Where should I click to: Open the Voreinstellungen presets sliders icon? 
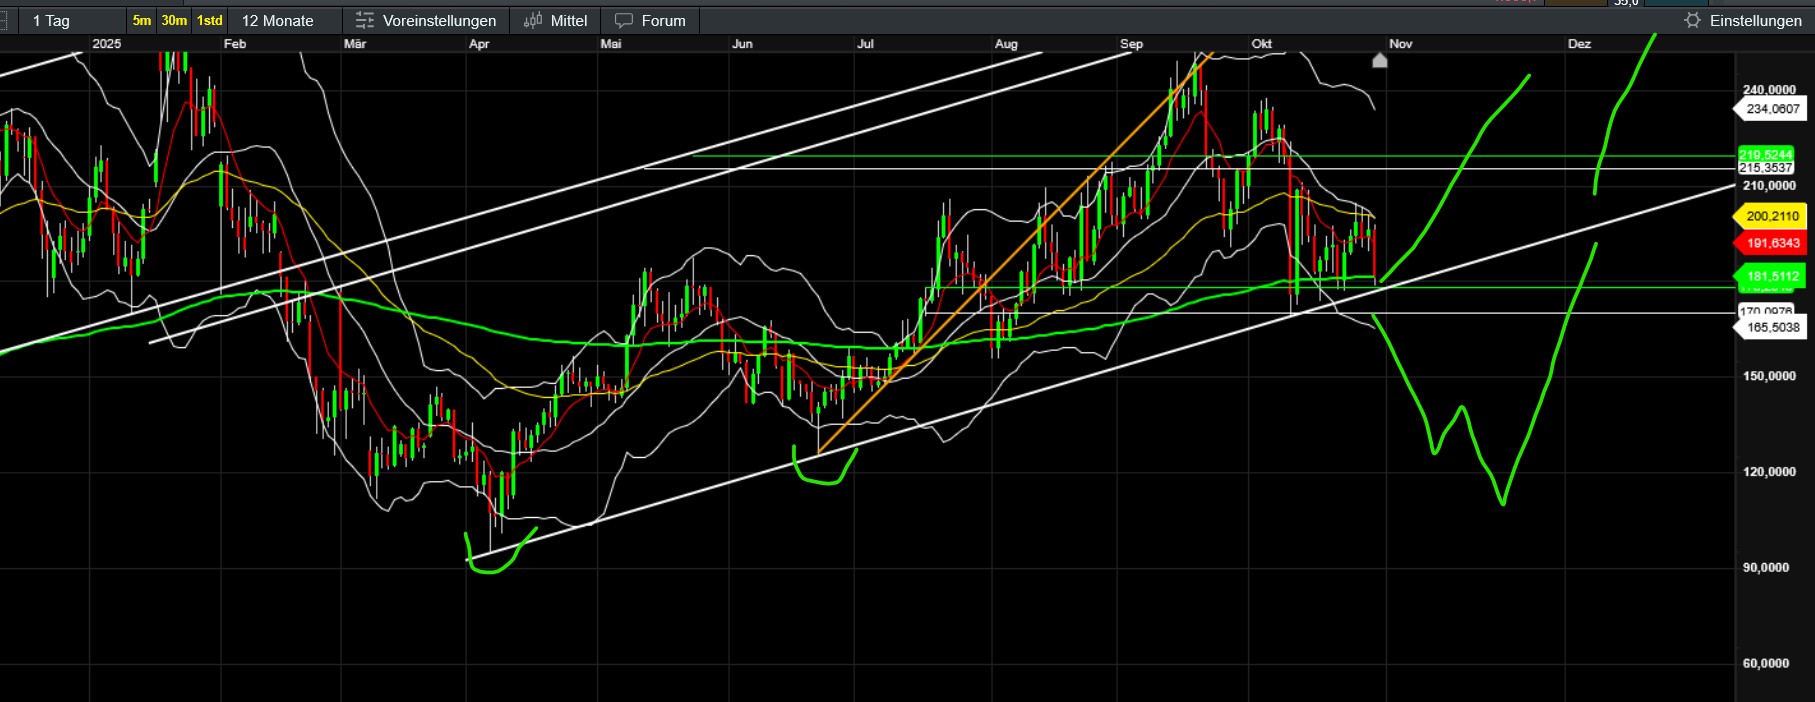(x=364, y=21)
